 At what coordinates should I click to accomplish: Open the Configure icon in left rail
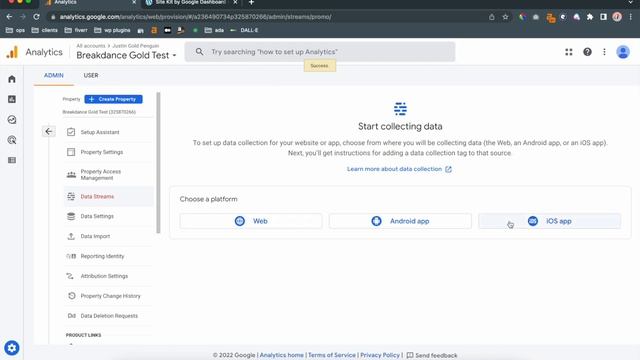(12, 160)
